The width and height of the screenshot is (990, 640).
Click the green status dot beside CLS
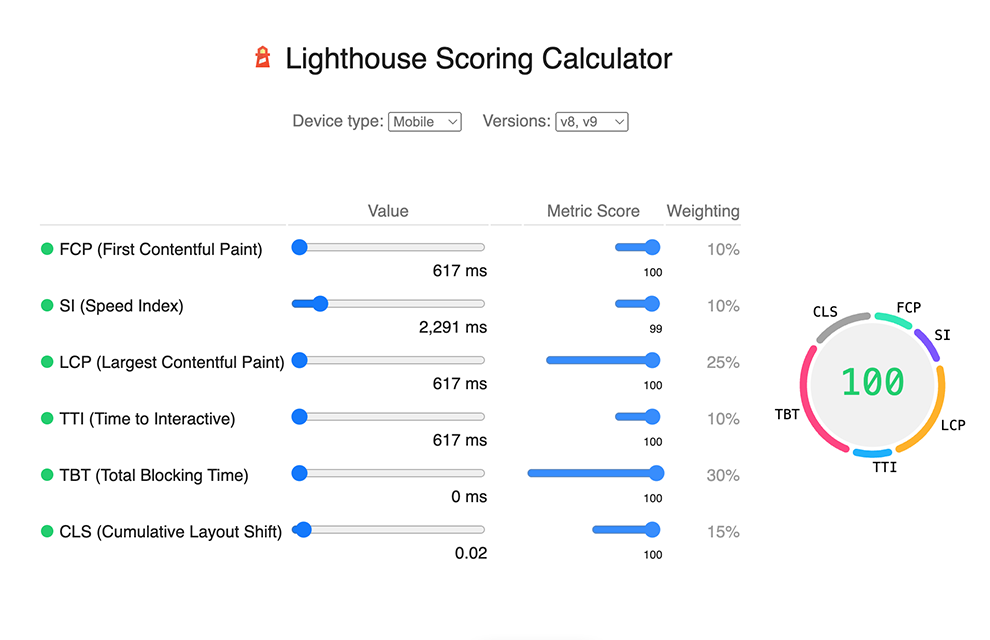(47, 531)
